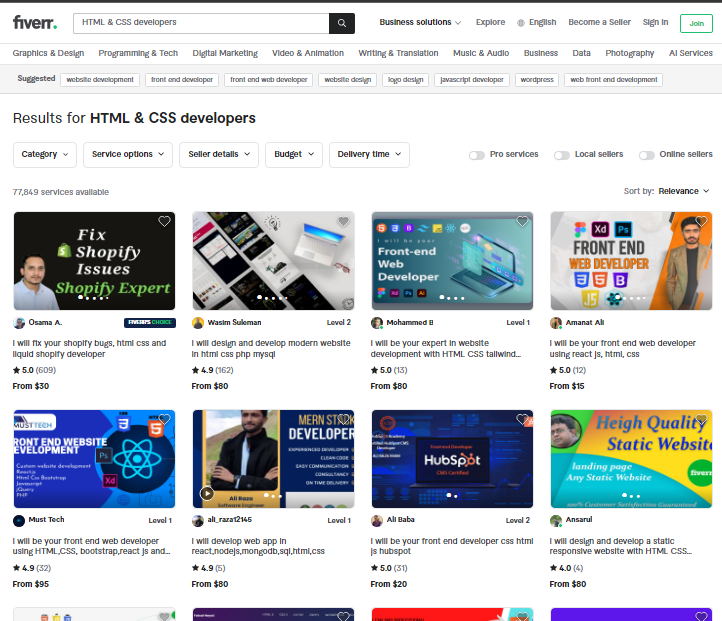Open Ansarul profile avatar

pyautogui.click(x=556, y=521)
